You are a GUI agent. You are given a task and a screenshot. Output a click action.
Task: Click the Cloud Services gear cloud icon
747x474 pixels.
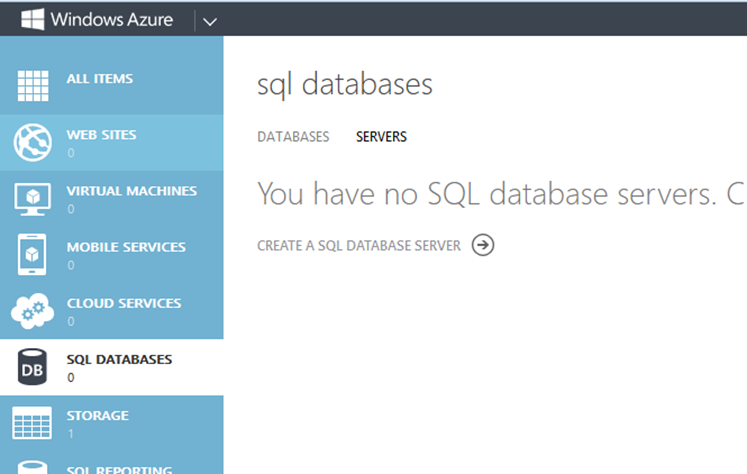[x=32, y=311]
